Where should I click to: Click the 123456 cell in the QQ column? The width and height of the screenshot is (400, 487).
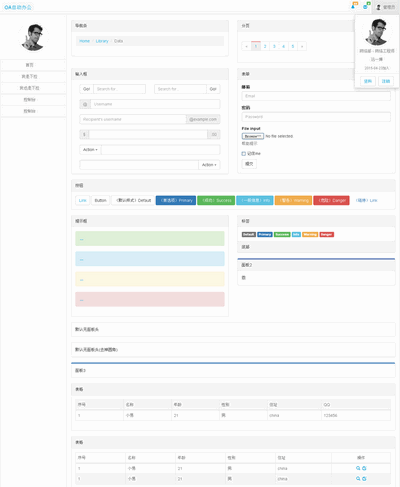click(x=356, y=415)
